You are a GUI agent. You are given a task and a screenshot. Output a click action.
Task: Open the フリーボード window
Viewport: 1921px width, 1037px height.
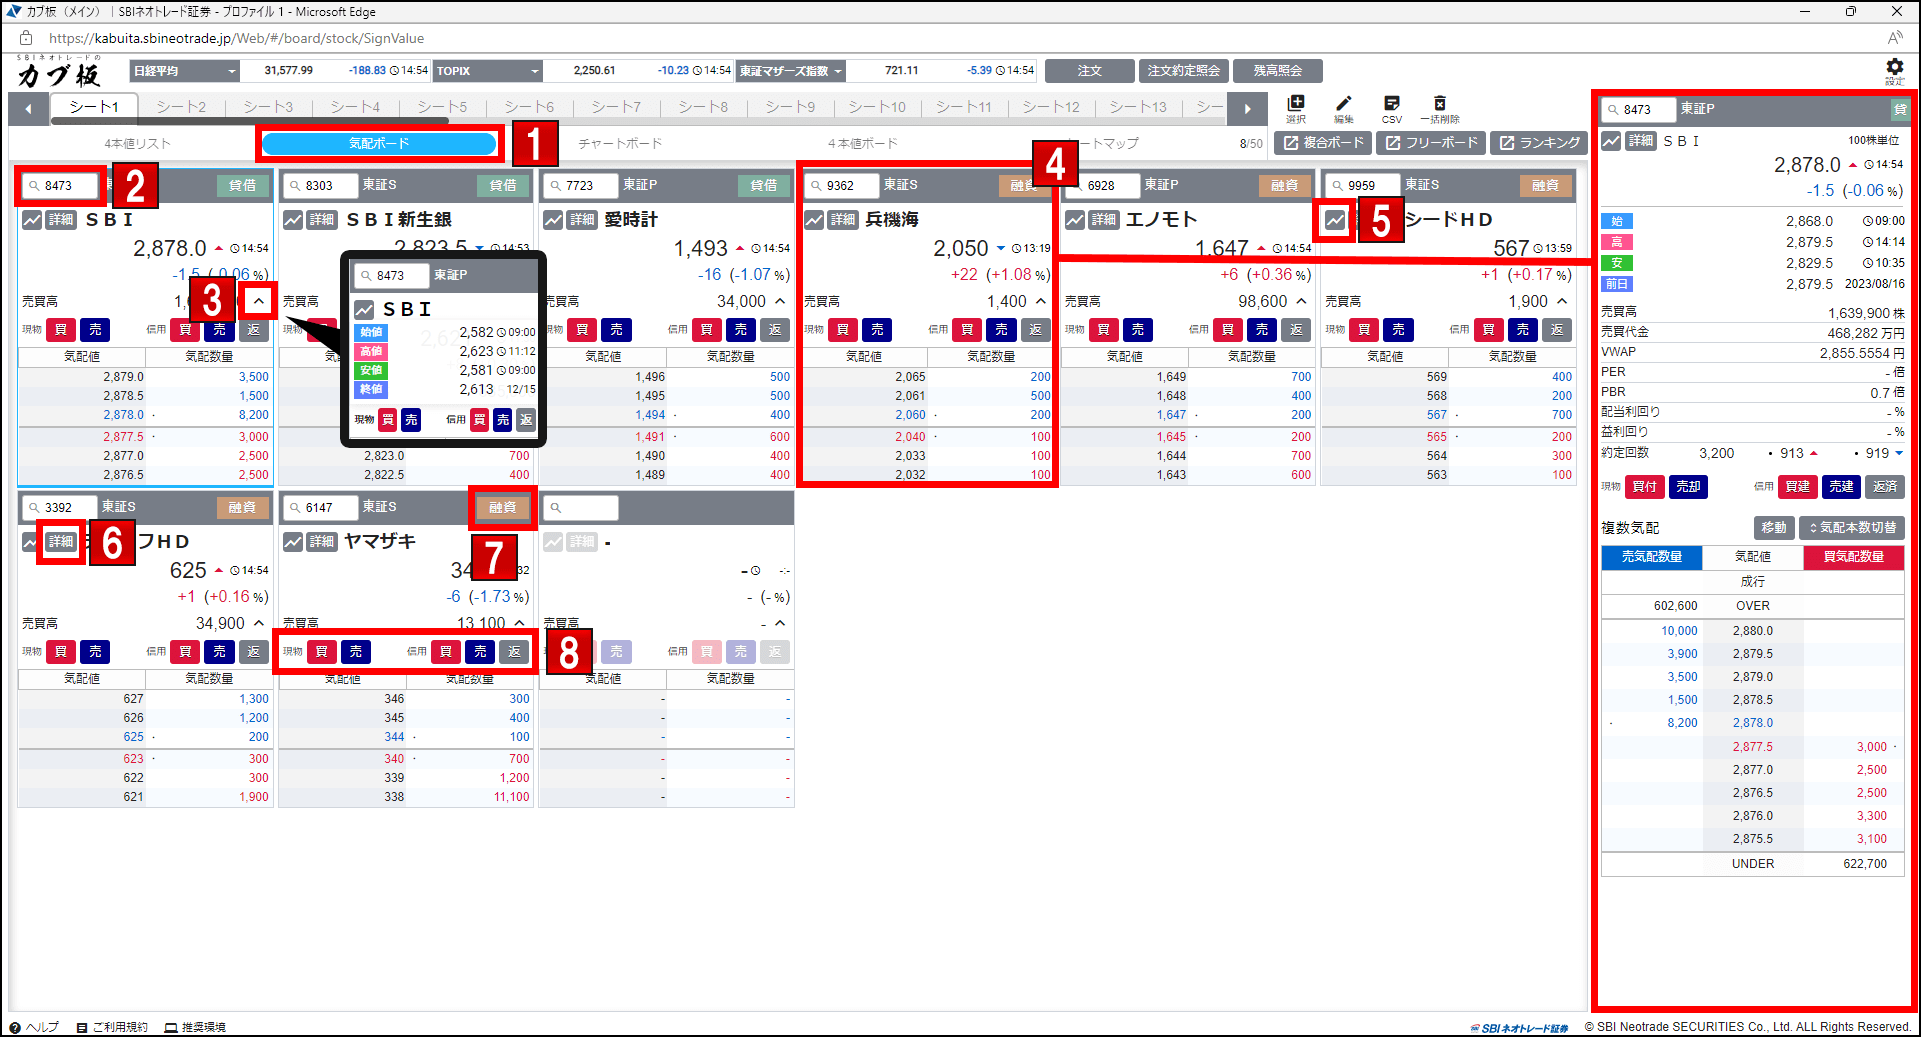[x=1431, y=143]
